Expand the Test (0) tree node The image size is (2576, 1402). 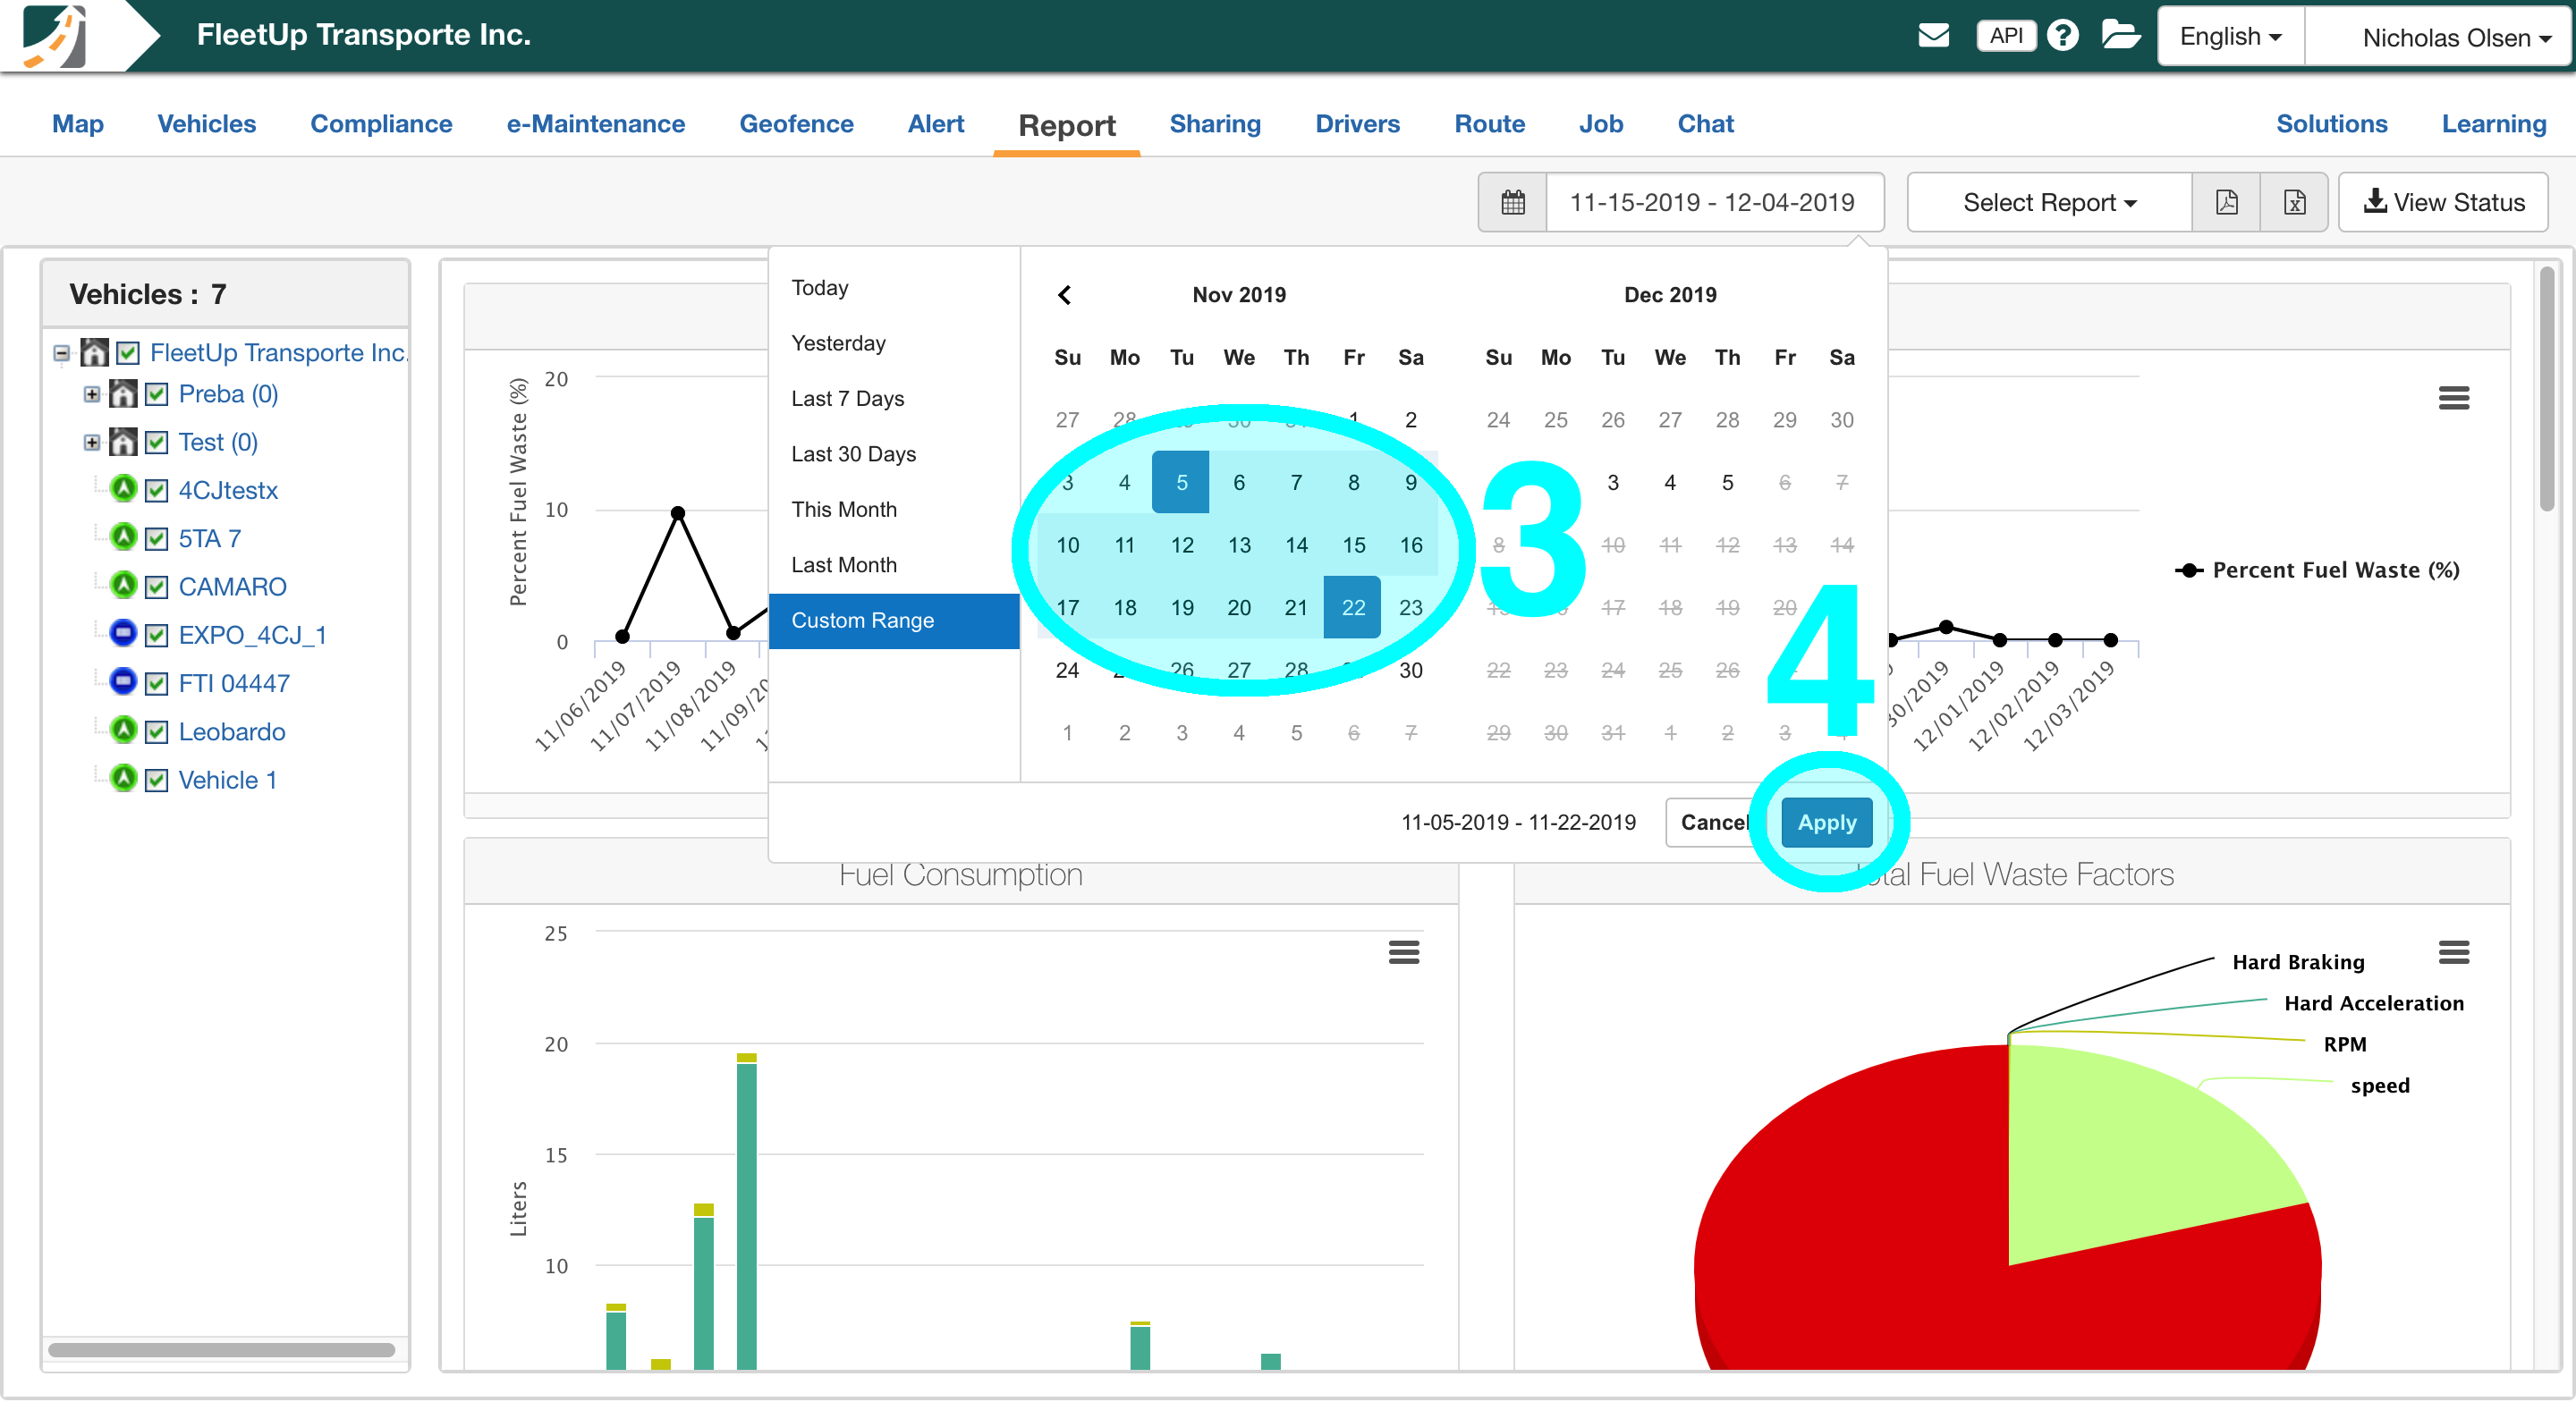click(92, 442)
